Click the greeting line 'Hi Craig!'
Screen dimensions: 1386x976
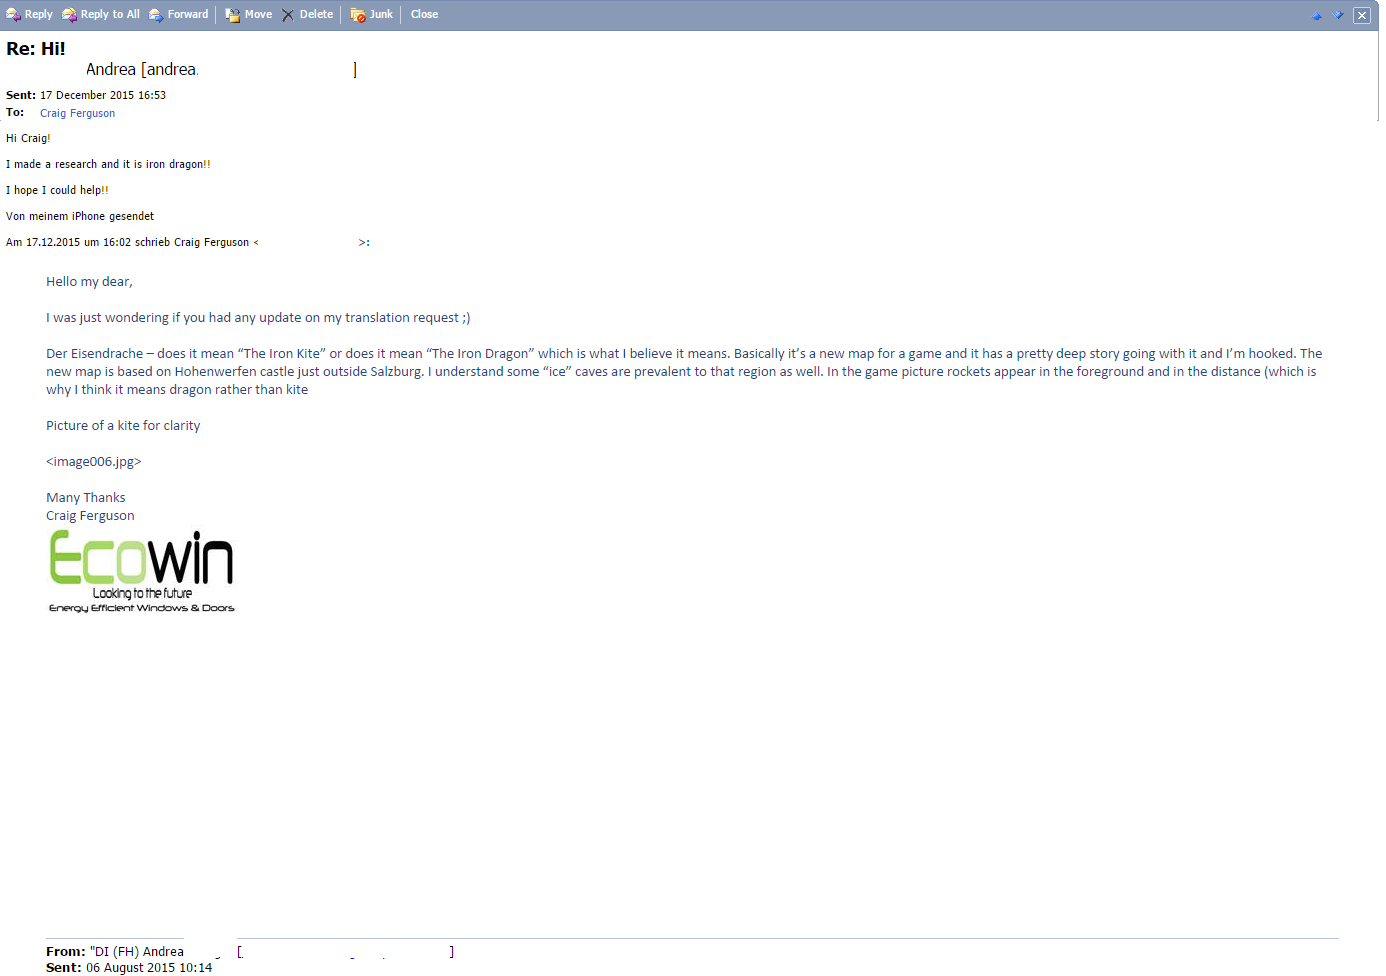(28, 138)
